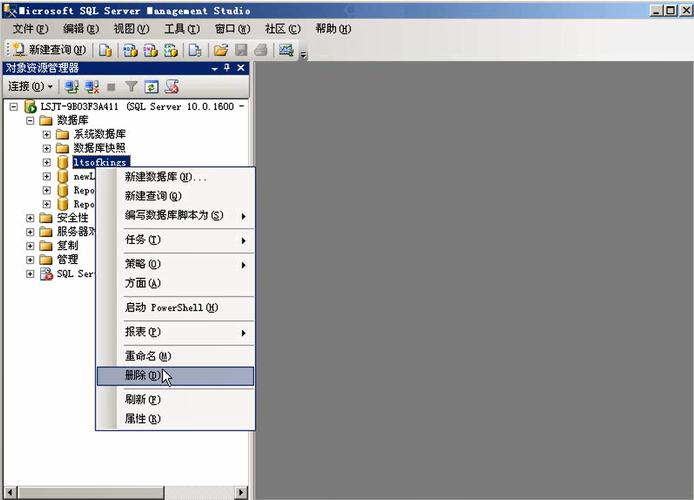The height and width of the screenshot is (500, 694).
Task: Click the script icon with red S
Action: pyautogui.click(x=172, y=87)
